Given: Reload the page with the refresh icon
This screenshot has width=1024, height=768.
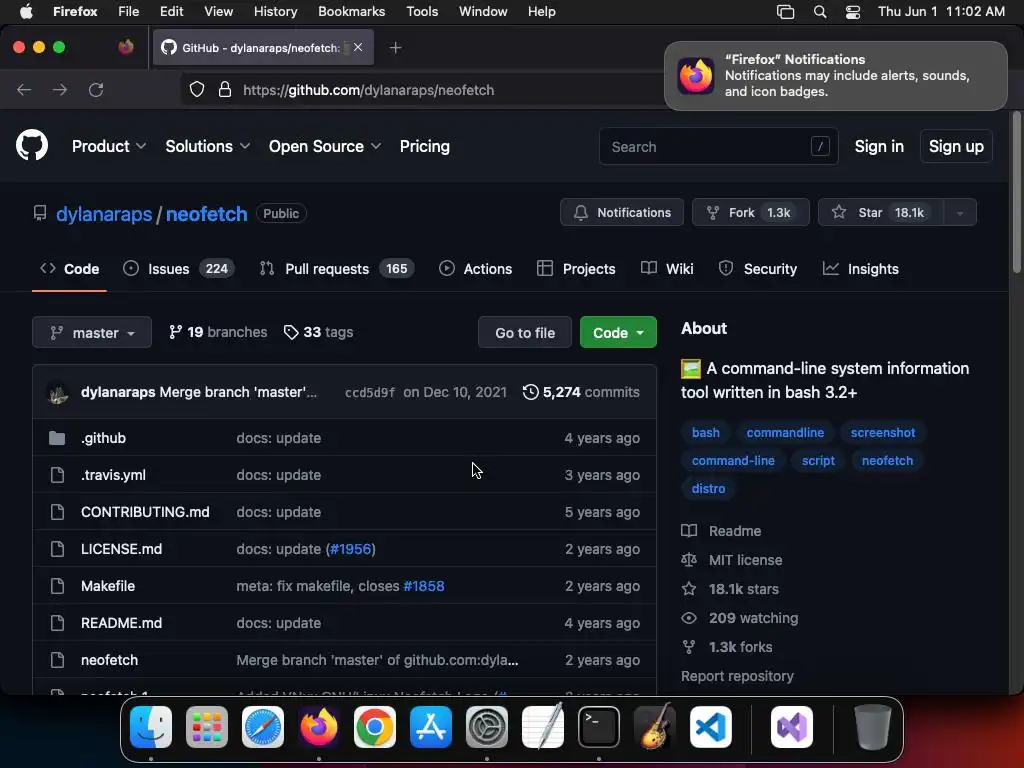Looking at the screenshot, I should coord(96,89).
